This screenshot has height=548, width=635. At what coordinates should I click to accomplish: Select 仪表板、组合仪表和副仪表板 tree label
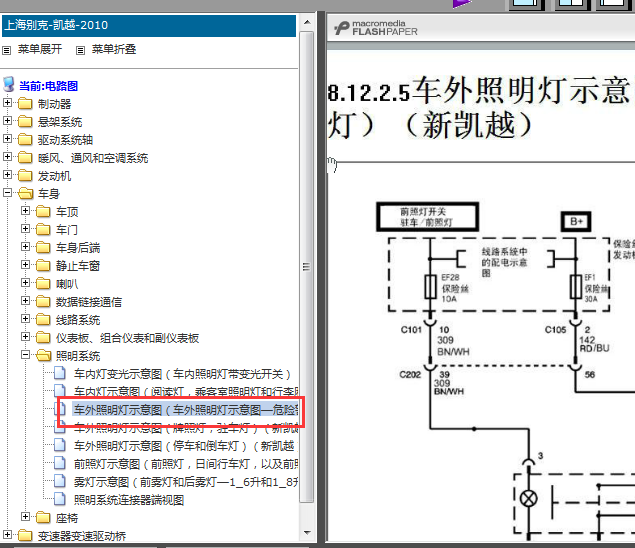click(x=127, y=338)
